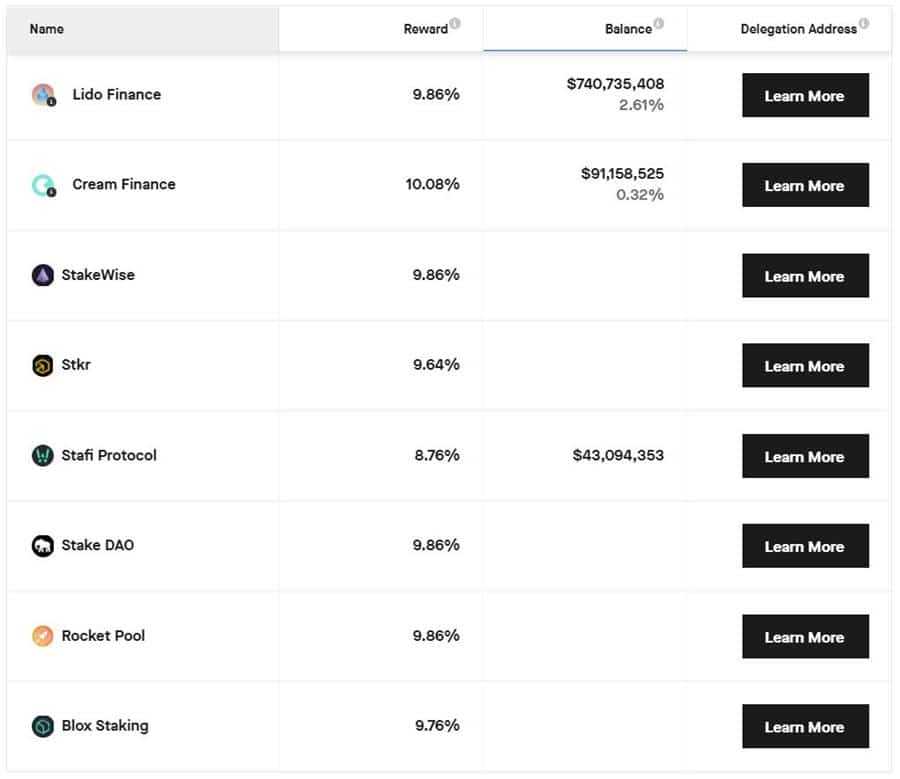The image size is (900, 779).
Task: Click the StakeWise logo icon
Action: point(42,275)
